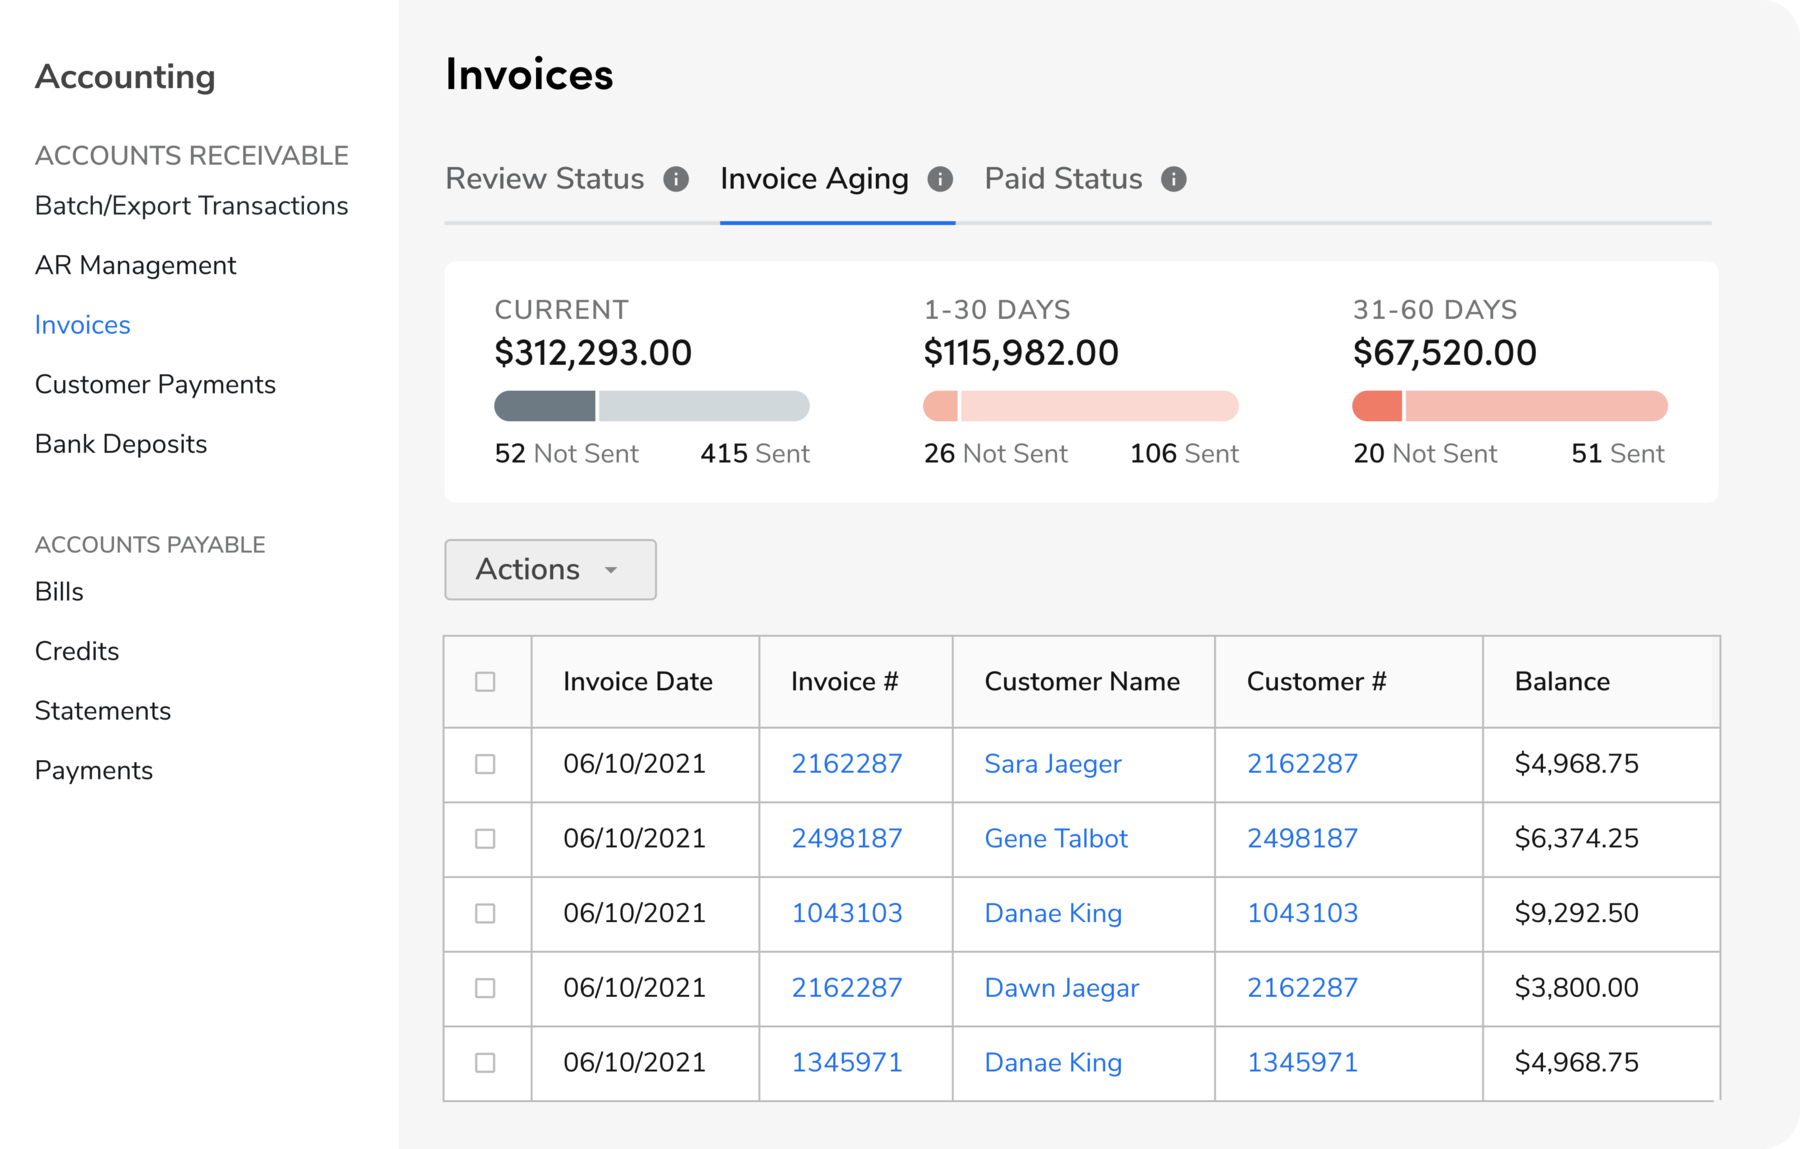View customer Danae King's profile
This screenshot has height=1149, width=1800.
pos(1052,913)
